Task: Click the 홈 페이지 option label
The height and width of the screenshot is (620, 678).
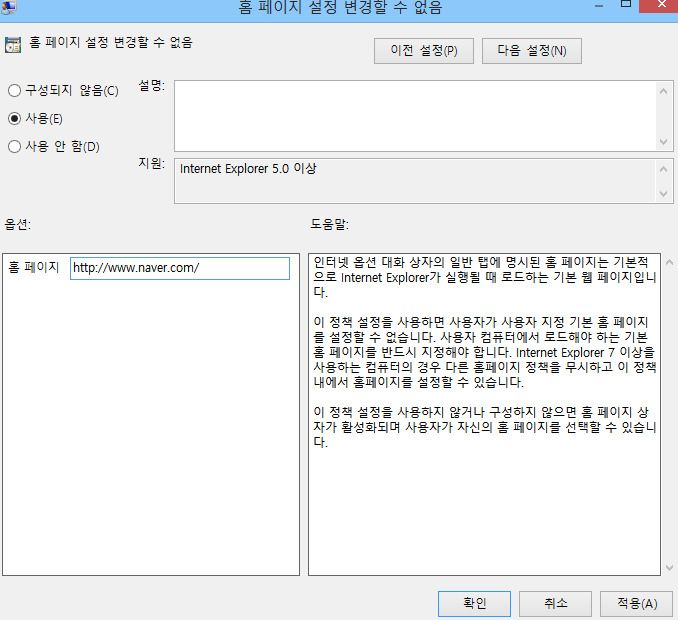Action: pos(33,267)
